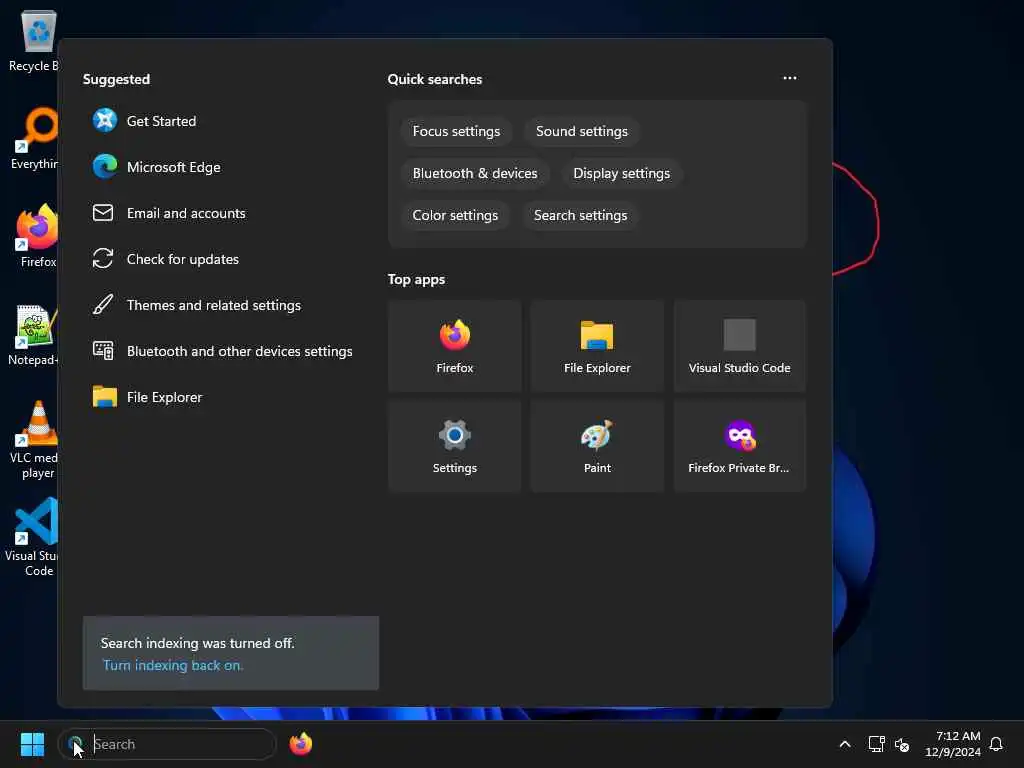The height and width of the screenshot is (768, 1024).
Task: Click the muted volume tray icon
Action: pos(902,744)
